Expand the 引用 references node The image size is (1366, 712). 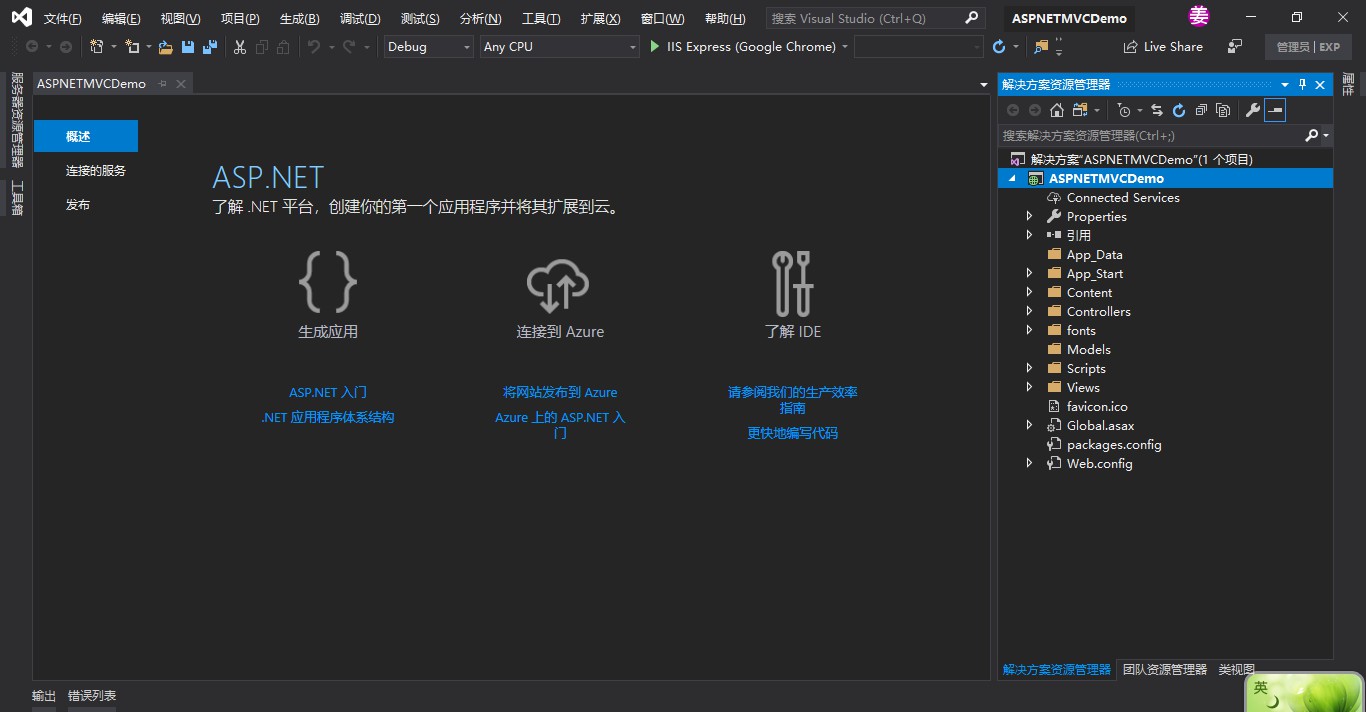coord(1030,235)
